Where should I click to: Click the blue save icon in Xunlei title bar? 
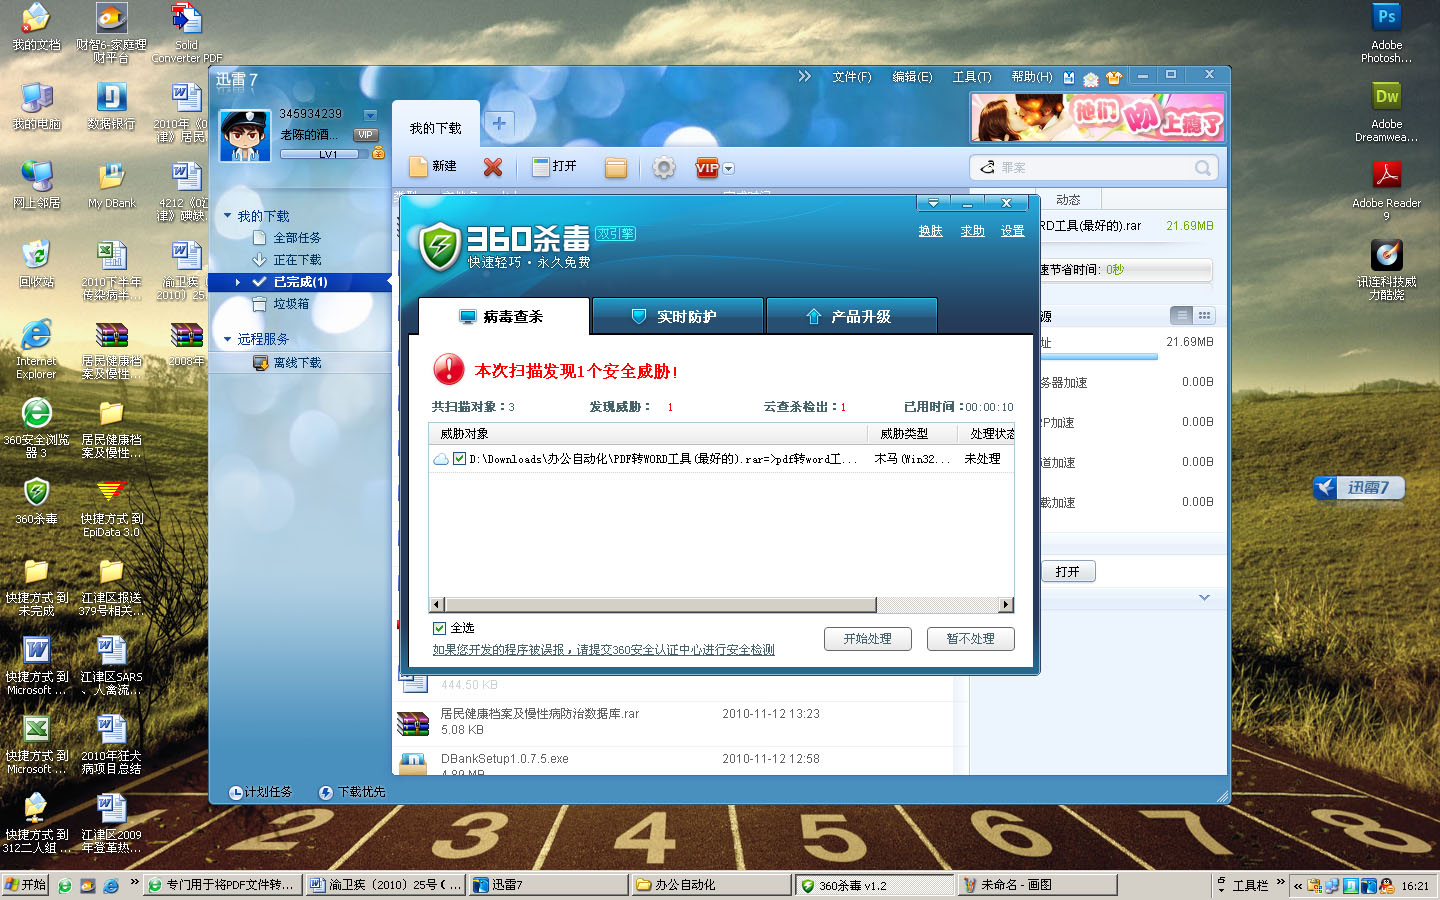(1070, 78)
